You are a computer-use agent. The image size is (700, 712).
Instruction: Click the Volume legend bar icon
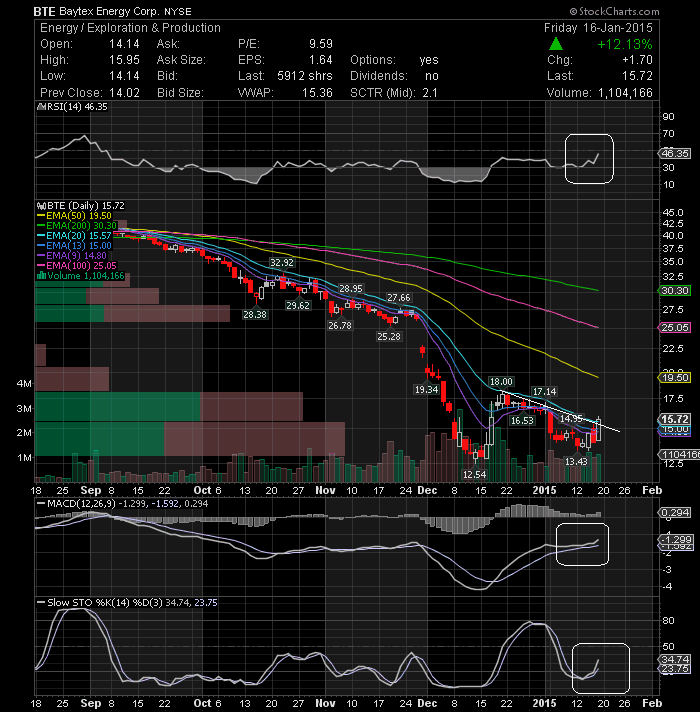41,276
